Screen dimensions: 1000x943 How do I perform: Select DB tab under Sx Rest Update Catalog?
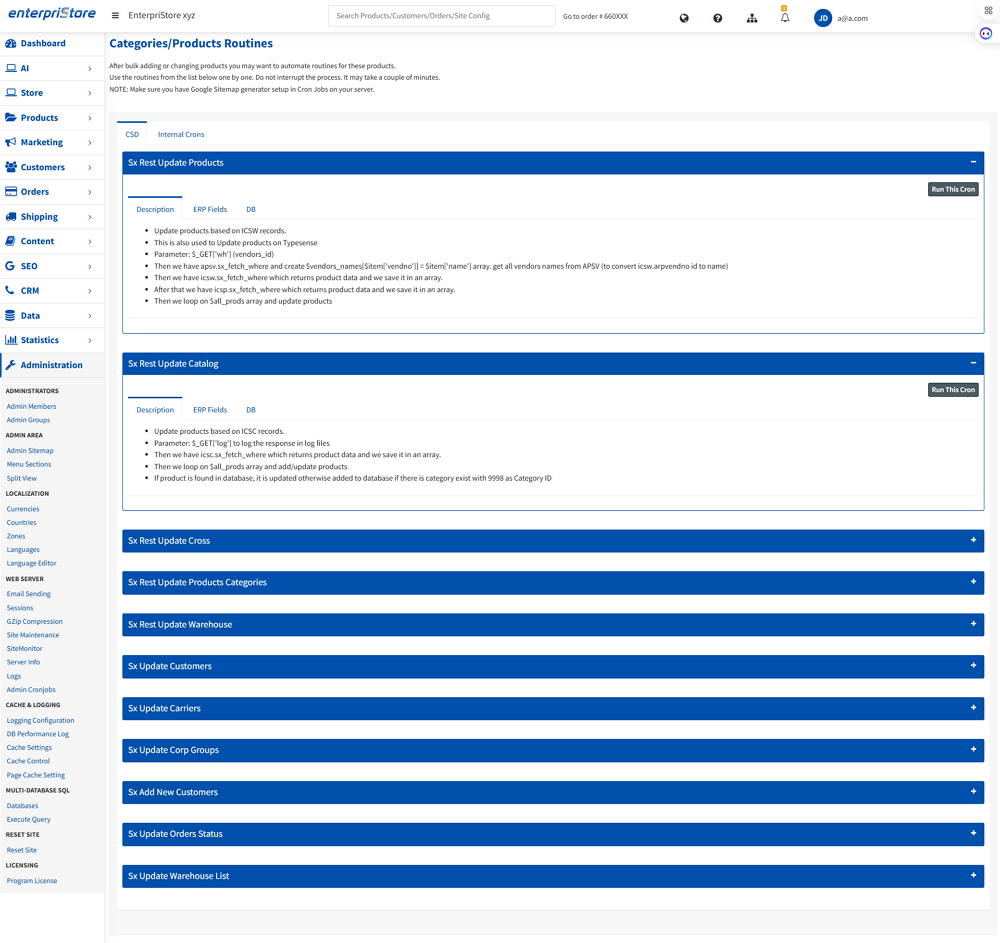tap(251, 410)
